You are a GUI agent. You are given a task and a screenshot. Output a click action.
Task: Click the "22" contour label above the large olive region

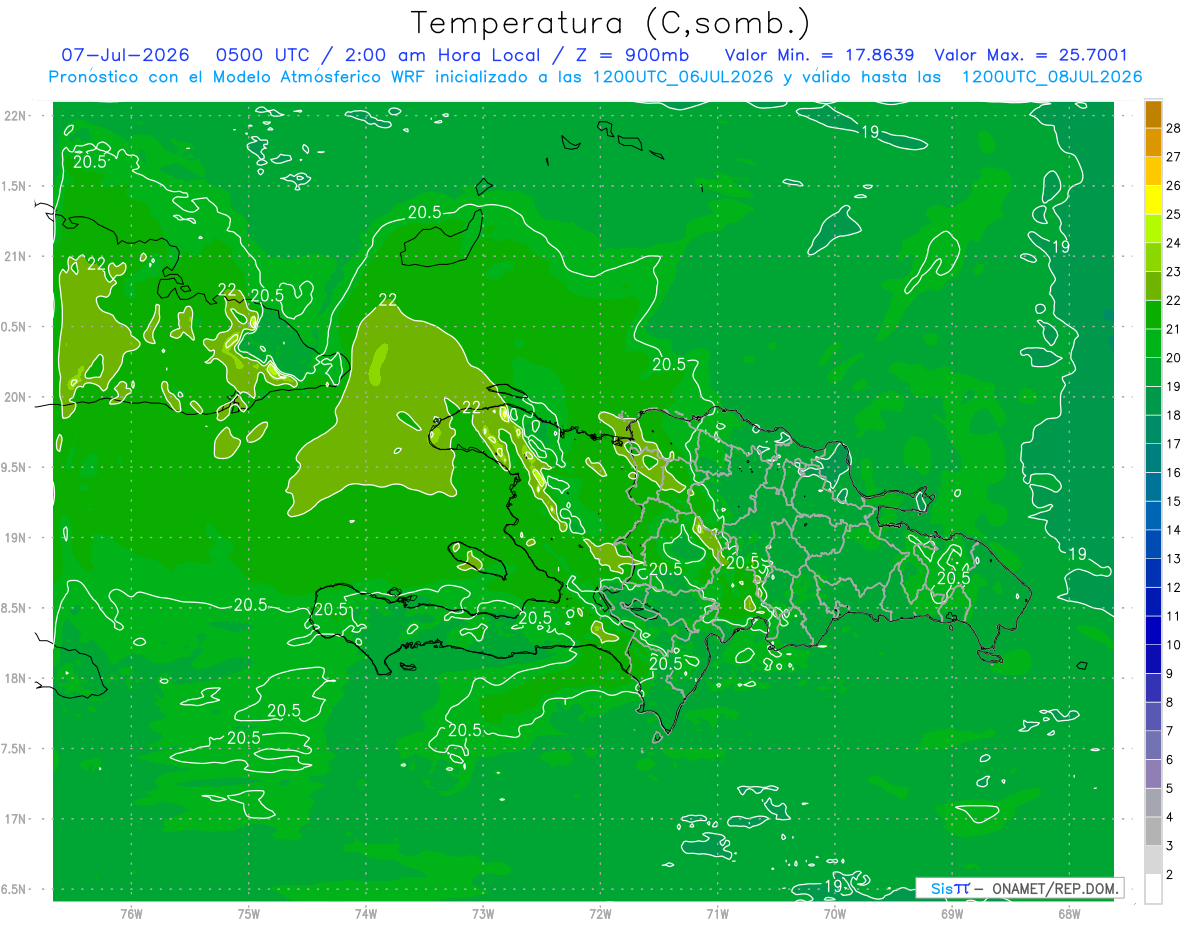tap(389, 299)
